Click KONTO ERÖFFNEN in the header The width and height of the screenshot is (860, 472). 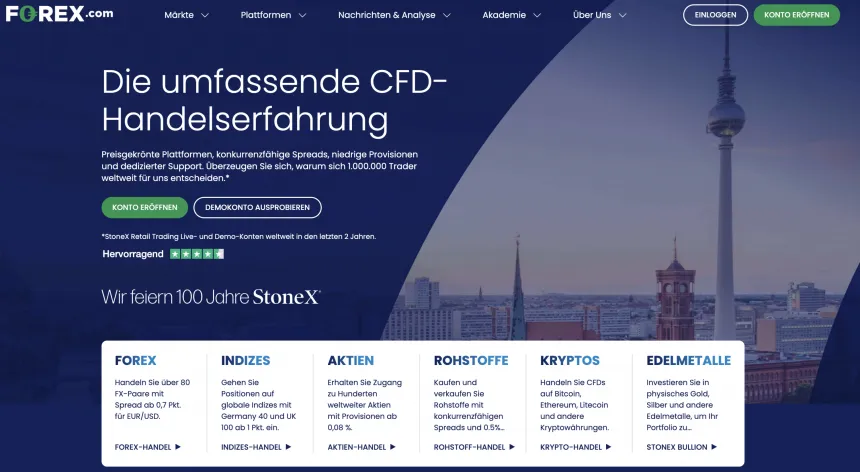[796, 15]
